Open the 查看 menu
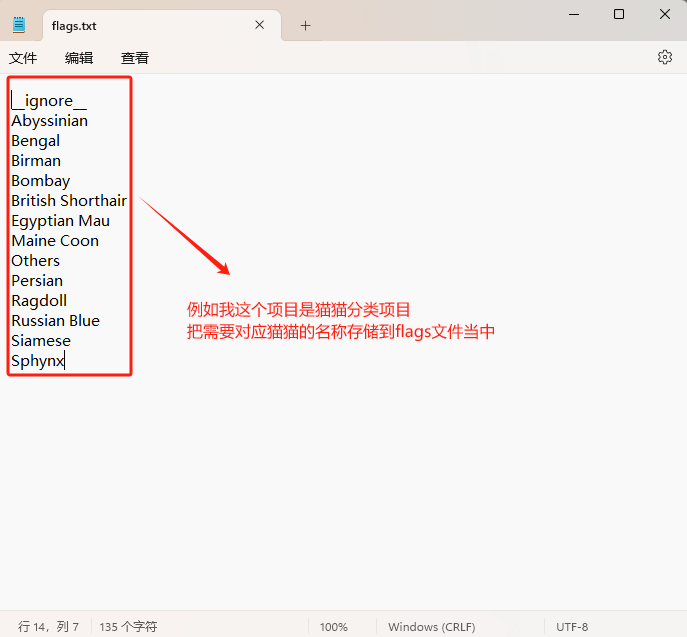 pos(135,58)
